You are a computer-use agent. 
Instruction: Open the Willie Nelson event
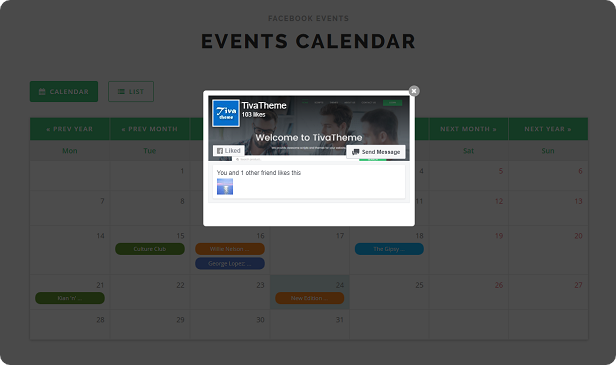[230, 249]
